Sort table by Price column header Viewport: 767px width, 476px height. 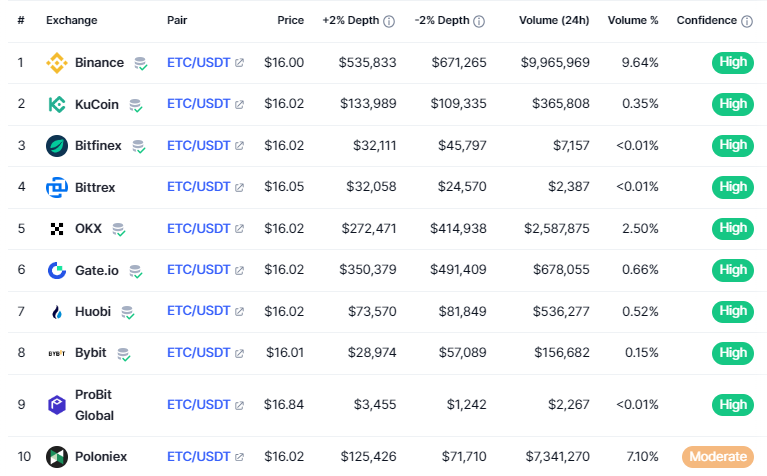[x=291, y=20]
